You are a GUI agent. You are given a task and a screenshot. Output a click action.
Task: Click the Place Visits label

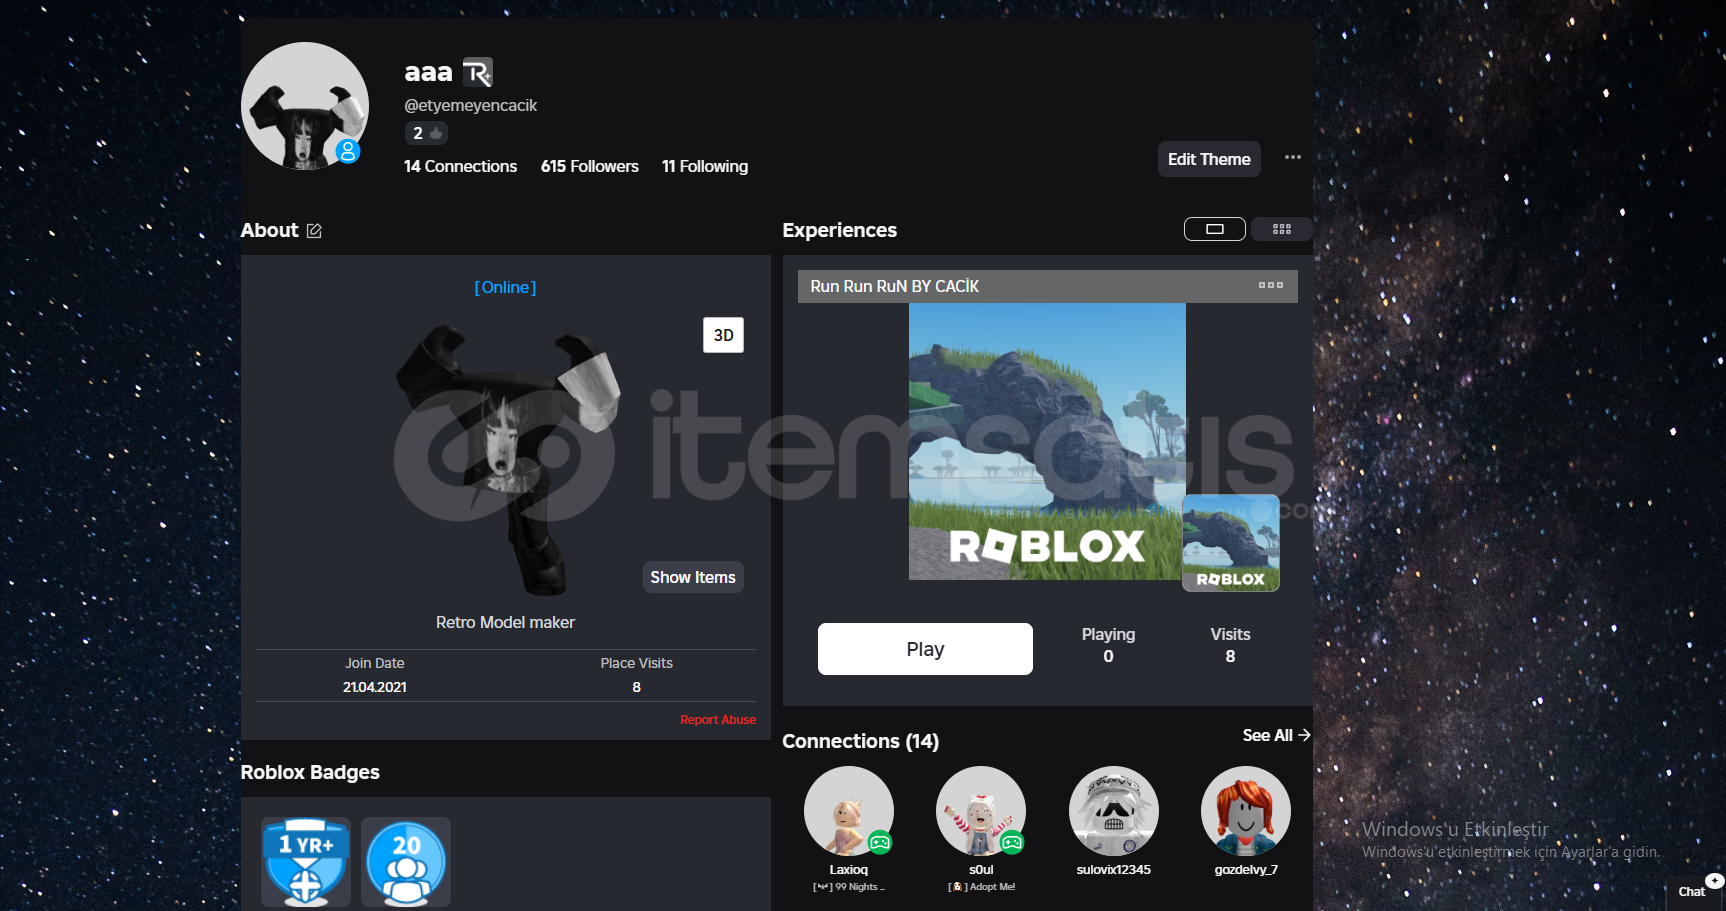636,663
